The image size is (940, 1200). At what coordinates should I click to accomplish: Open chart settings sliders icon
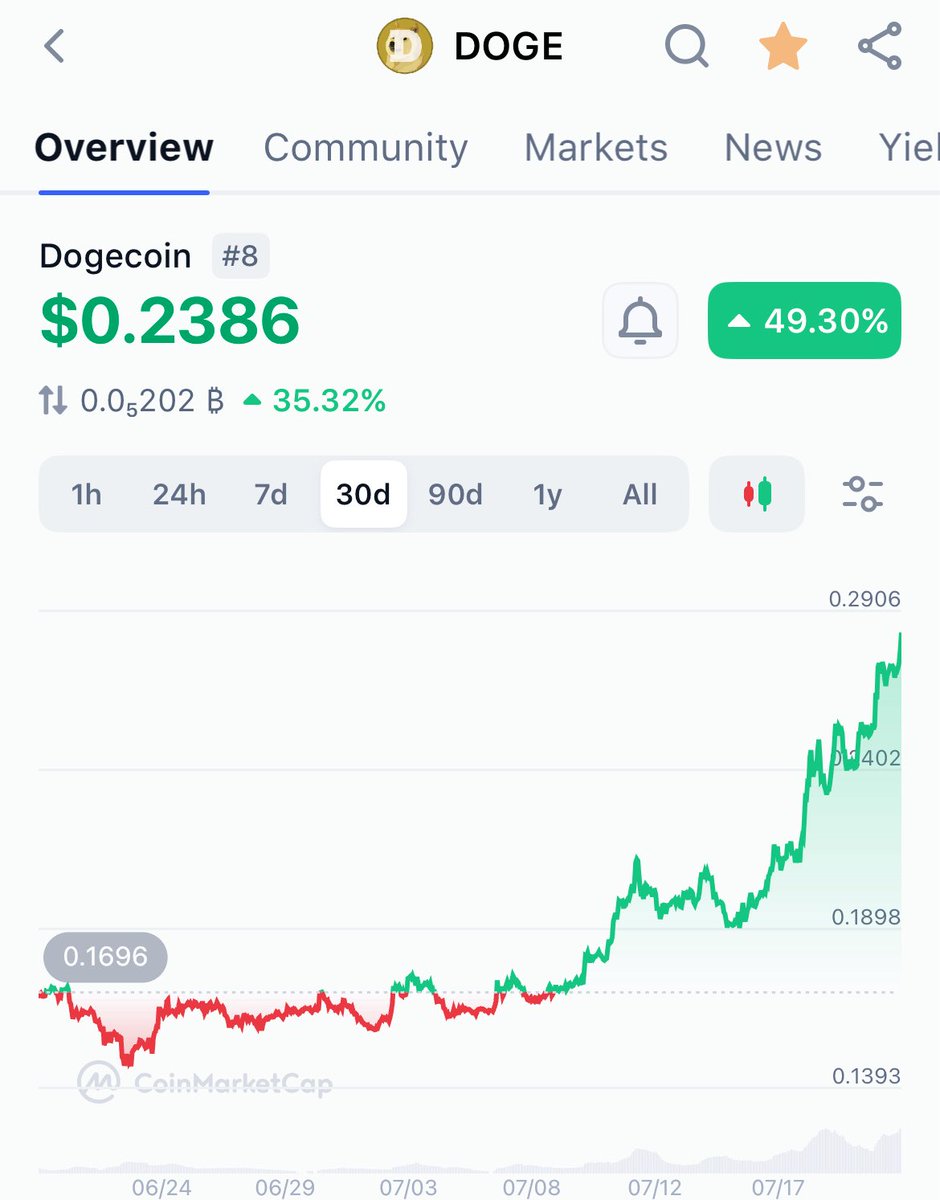[863, 494]
